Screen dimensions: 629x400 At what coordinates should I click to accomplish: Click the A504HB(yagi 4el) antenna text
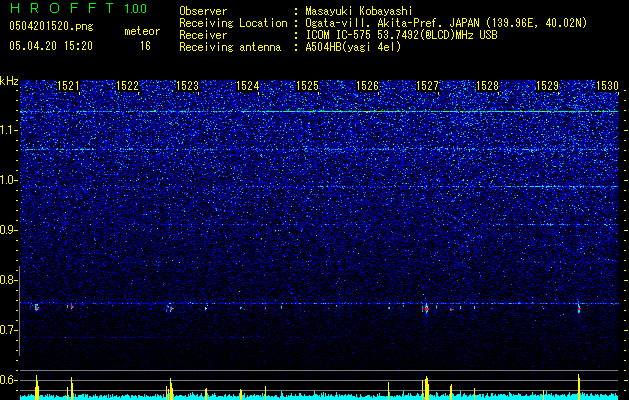(x=353, y=47)
